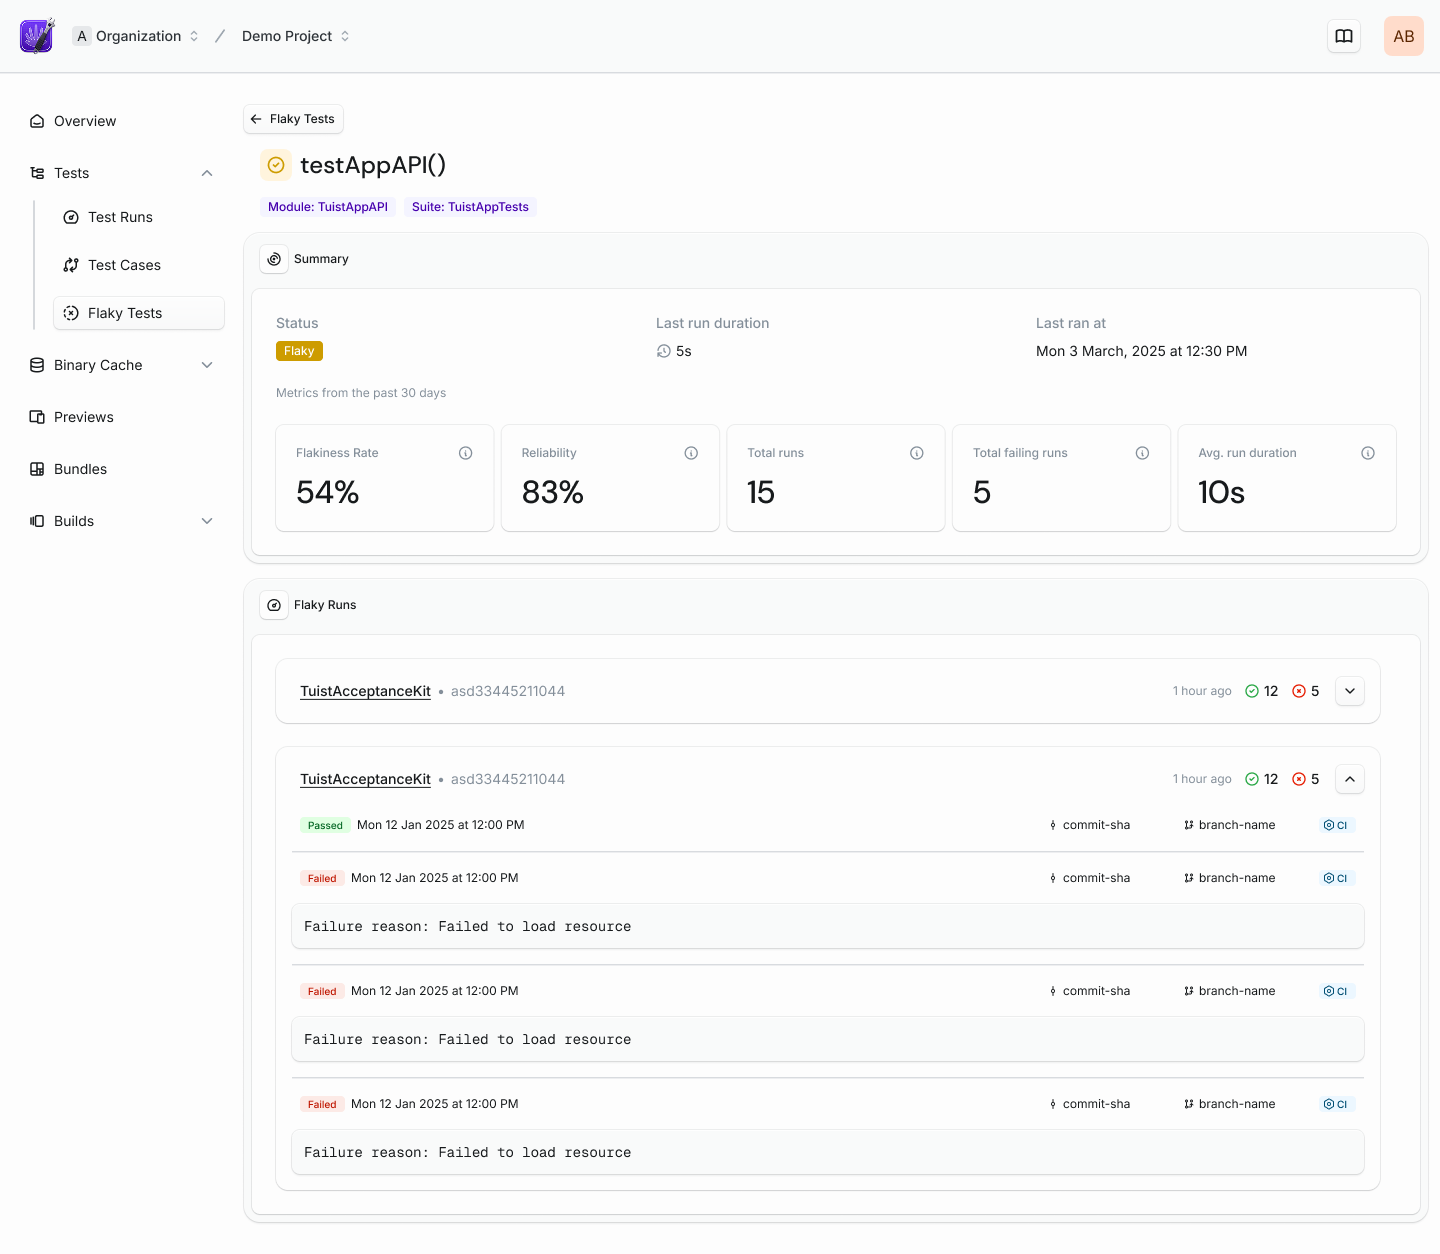This screenshot has width=1440, height=1254.
Task: Click the Module: TuistAppAPI tag
Action: pos(328,207)
